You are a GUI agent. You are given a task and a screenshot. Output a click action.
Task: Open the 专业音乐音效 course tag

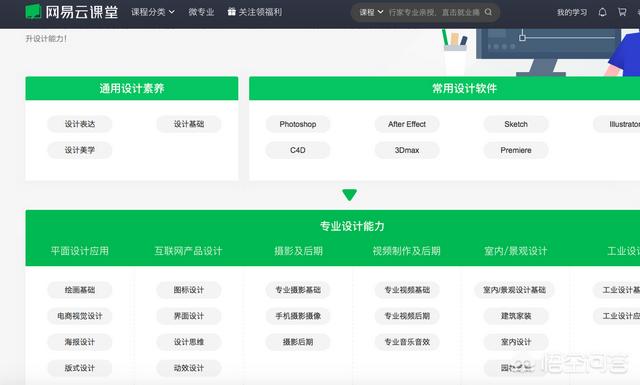(x=407, y=342)
